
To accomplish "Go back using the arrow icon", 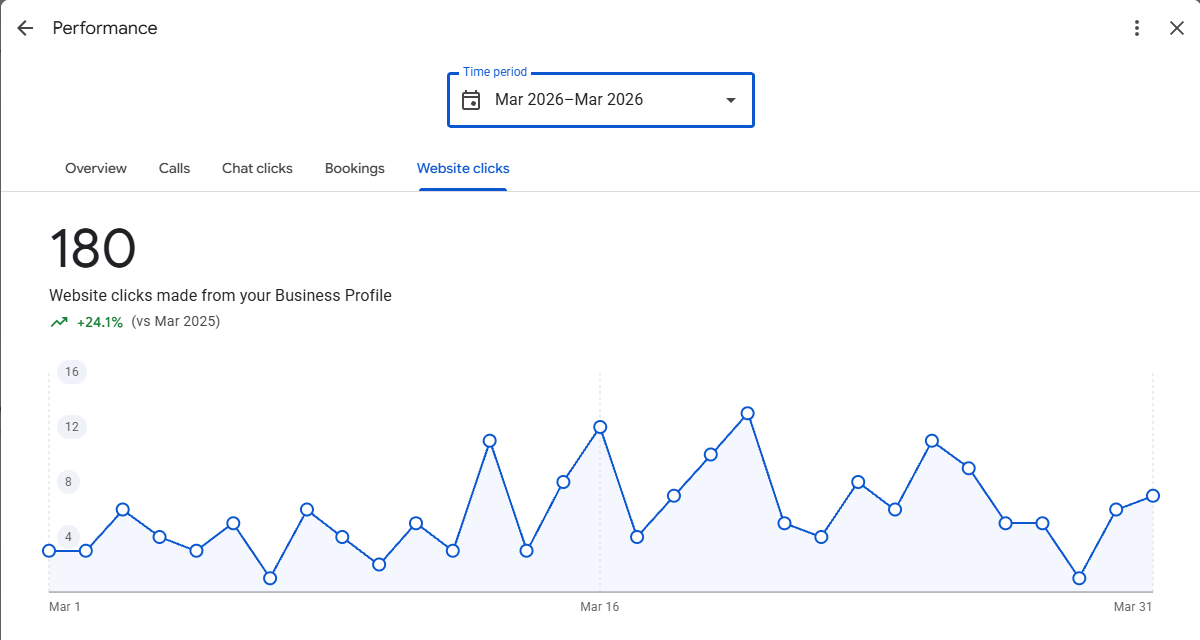I will [25, 28].
